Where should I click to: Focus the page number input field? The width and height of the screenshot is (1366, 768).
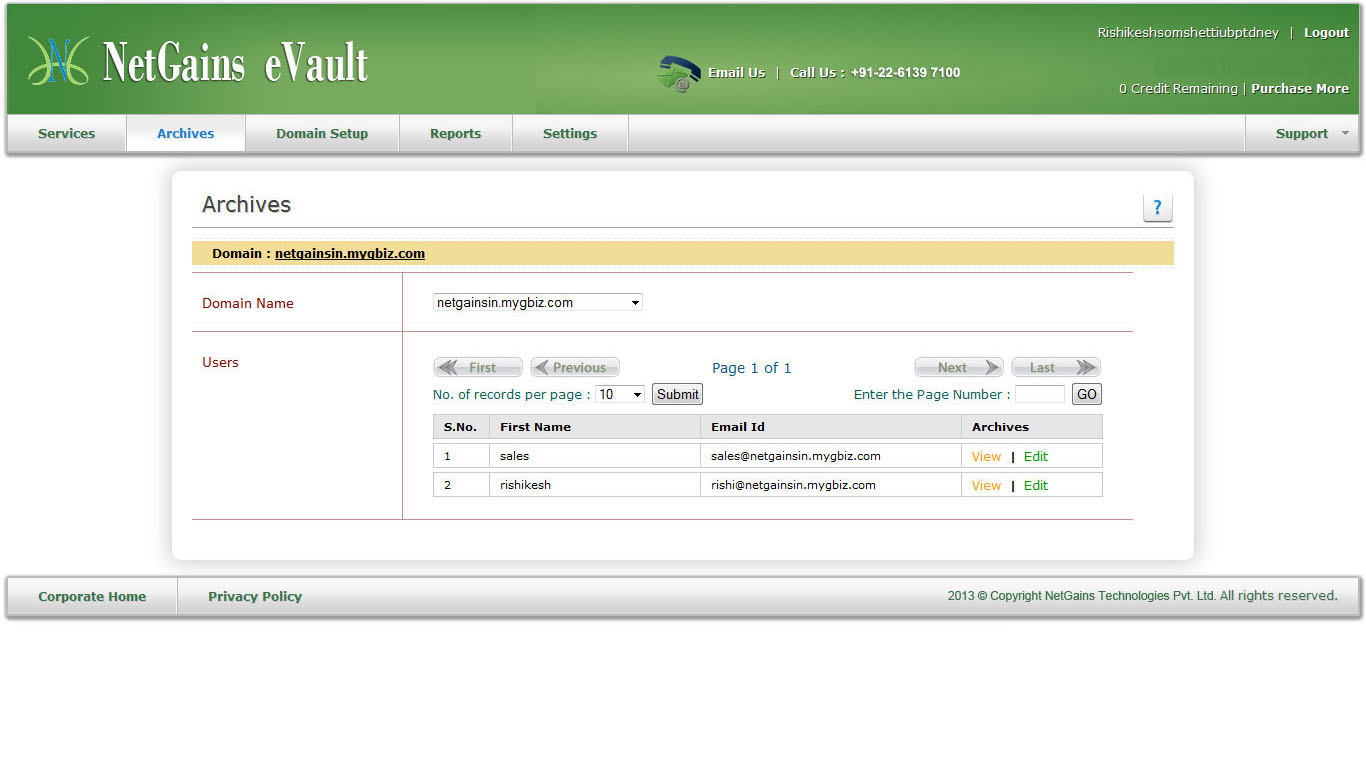click(1040, 394)
